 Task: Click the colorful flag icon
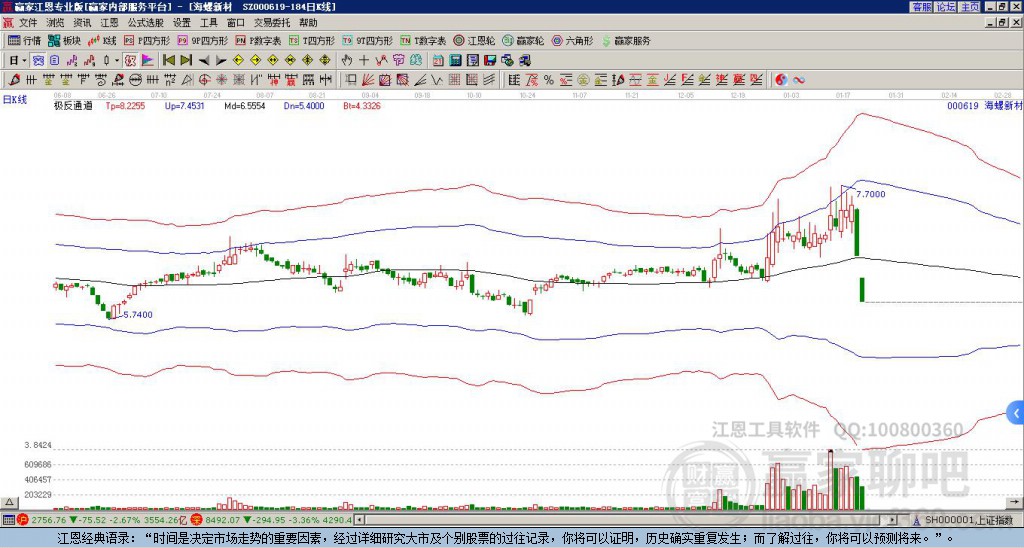tap(148, 60)
